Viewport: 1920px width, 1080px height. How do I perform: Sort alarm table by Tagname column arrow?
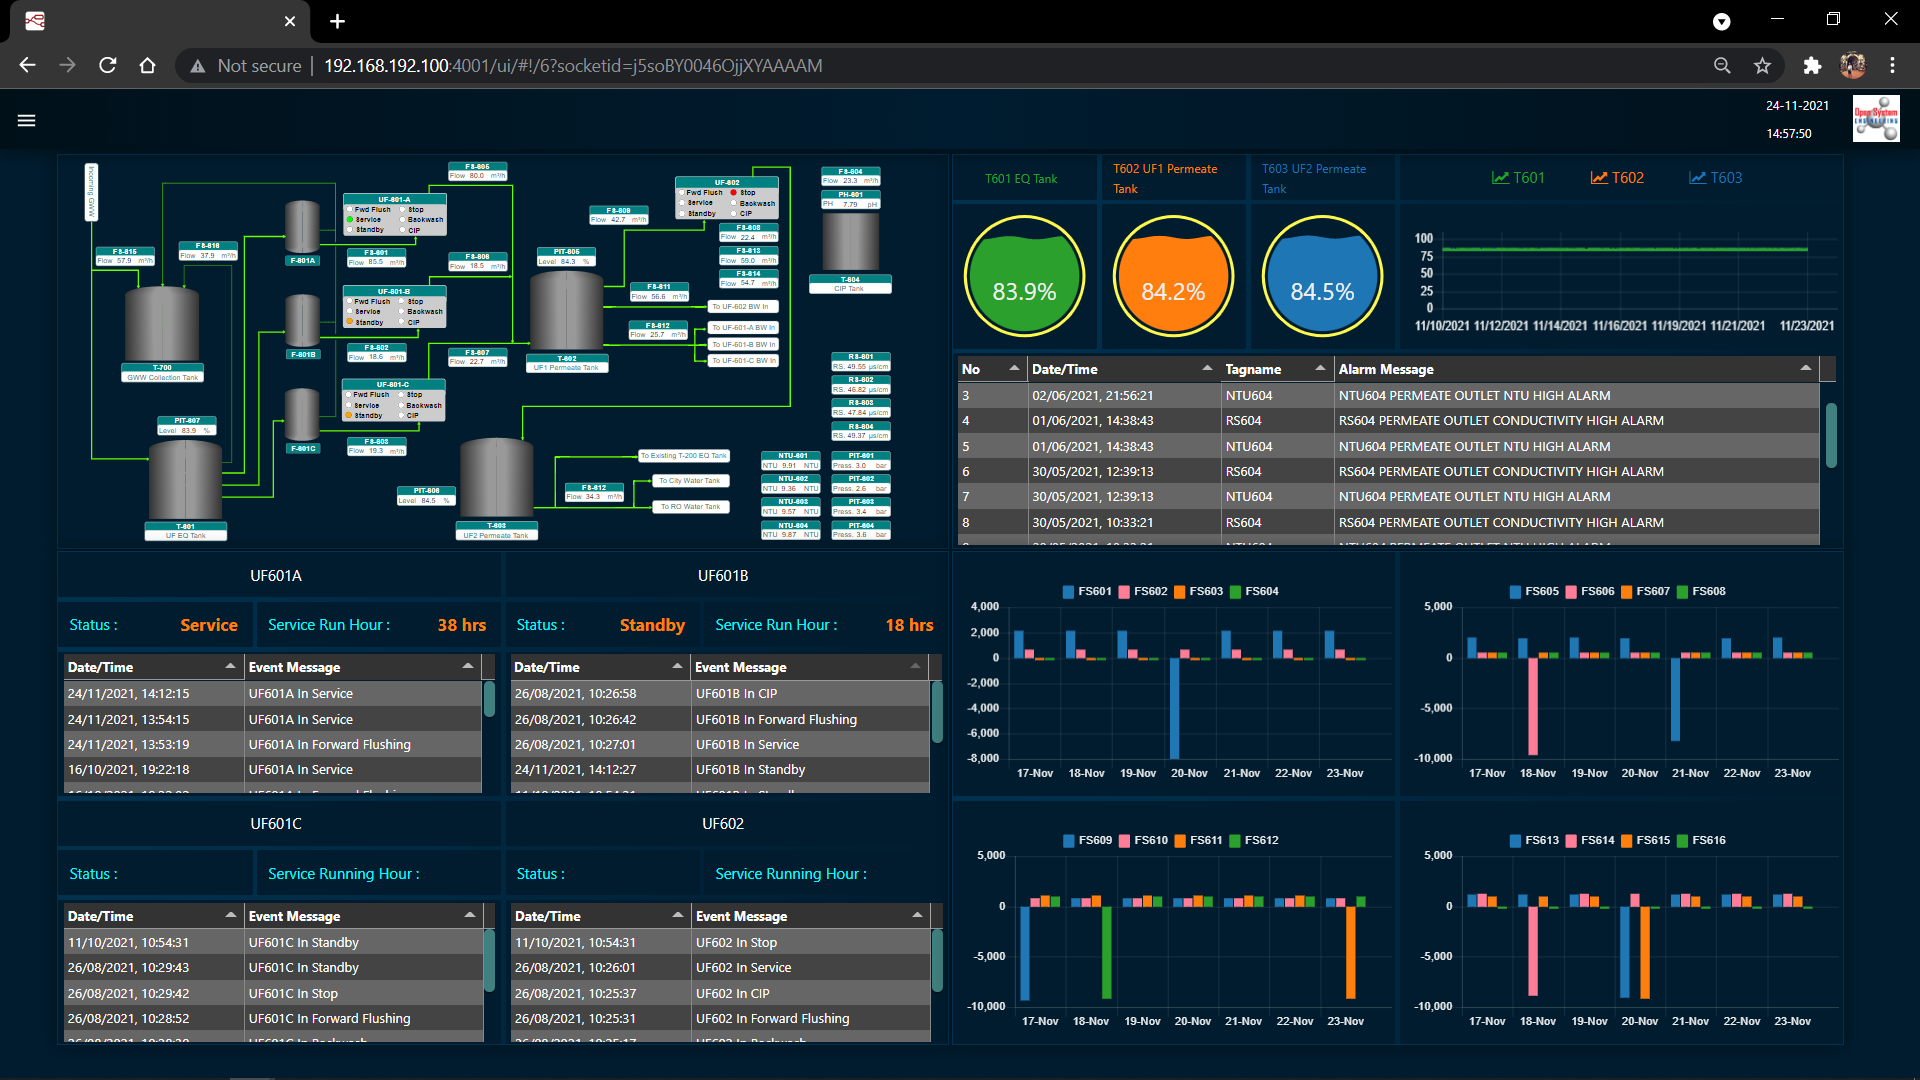click(x=1320, y=369)
